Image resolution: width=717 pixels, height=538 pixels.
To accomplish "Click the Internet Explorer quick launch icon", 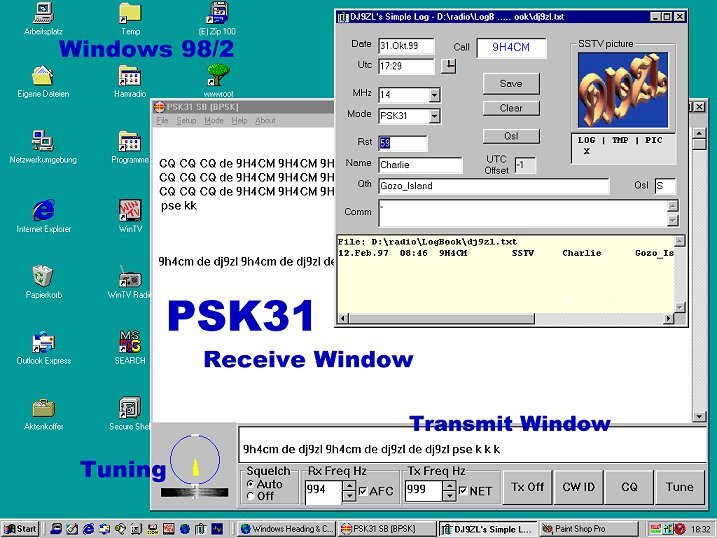I will click(x=88, y=529).
